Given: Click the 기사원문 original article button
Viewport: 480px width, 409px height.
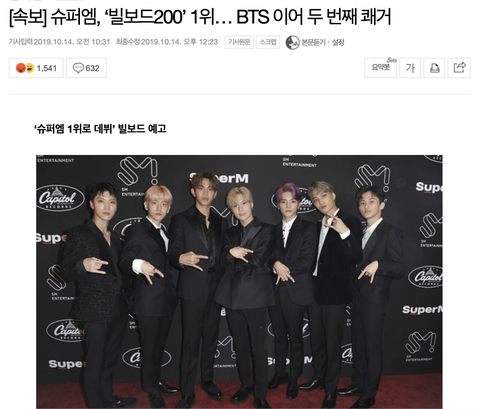Looking at the screenshot, I should [239, 42].
